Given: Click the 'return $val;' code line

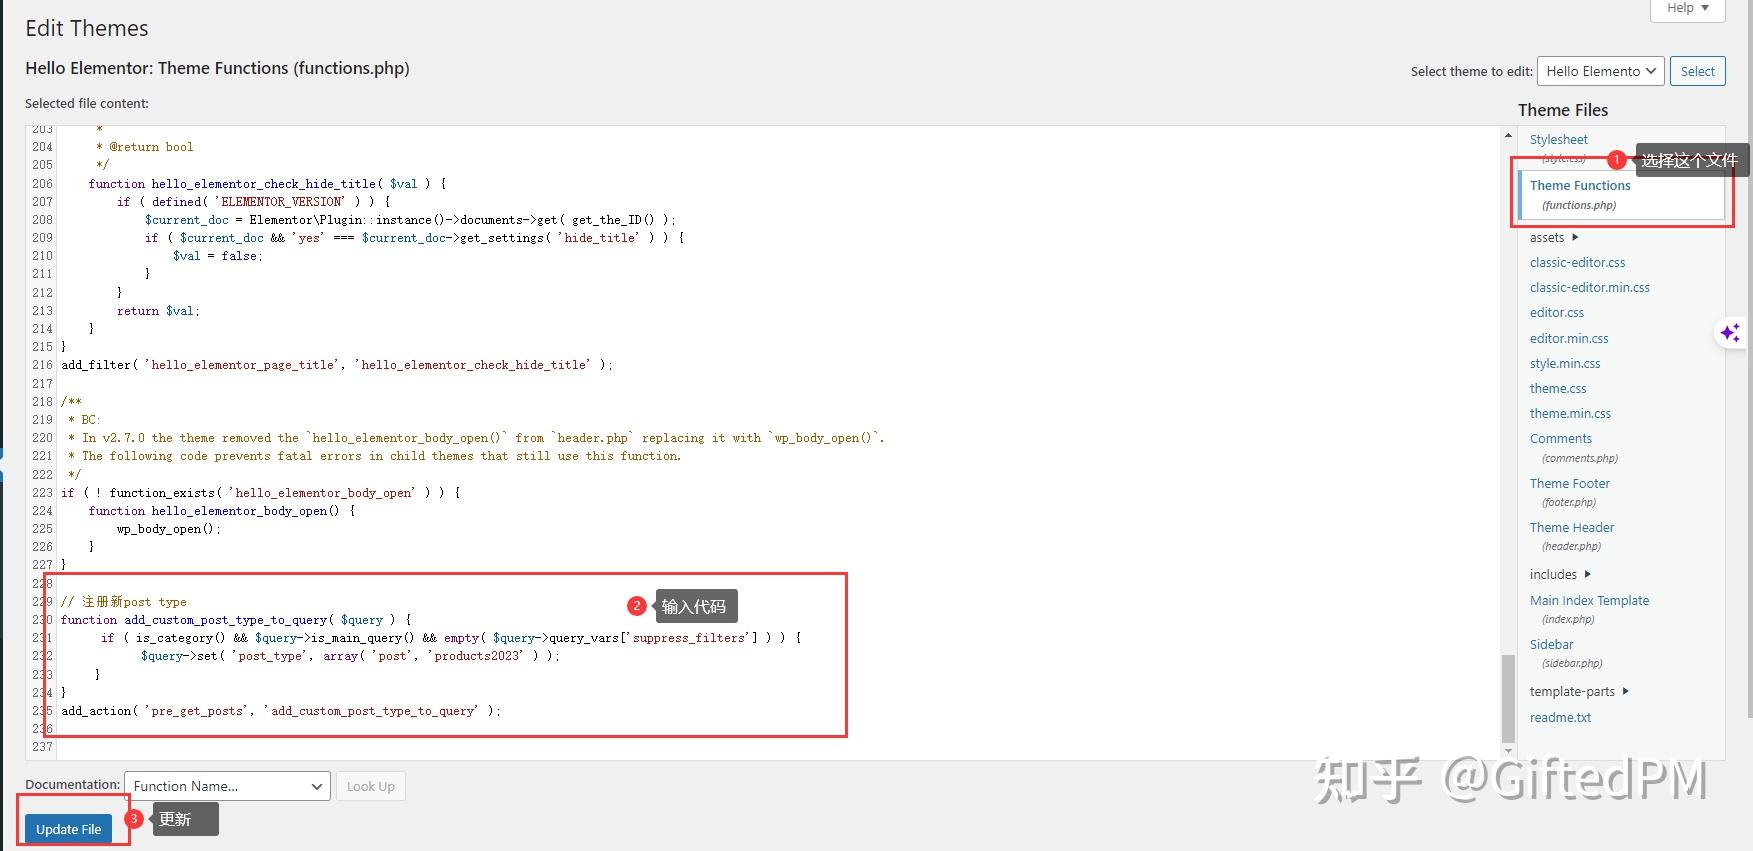Looking at the screenshot, I should coord(158,311).
